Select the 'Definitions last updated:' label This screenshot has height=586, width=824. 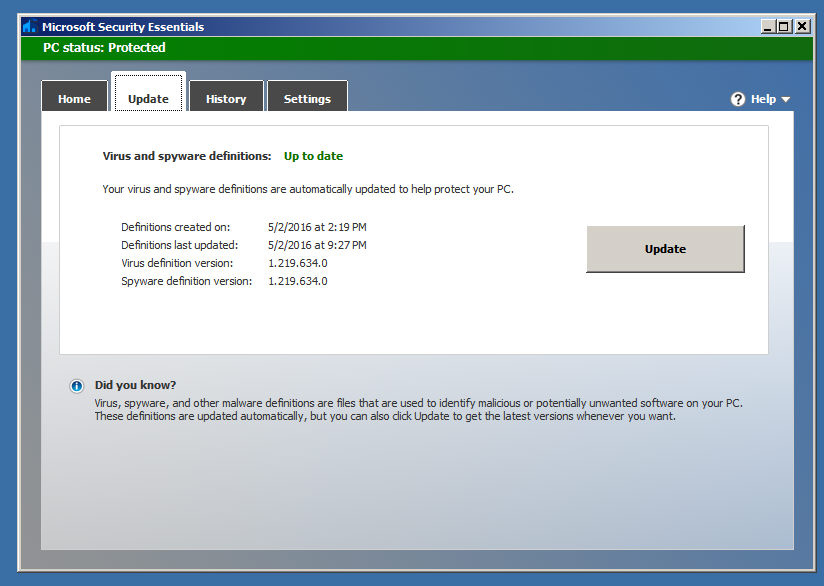tap(180, 245)
